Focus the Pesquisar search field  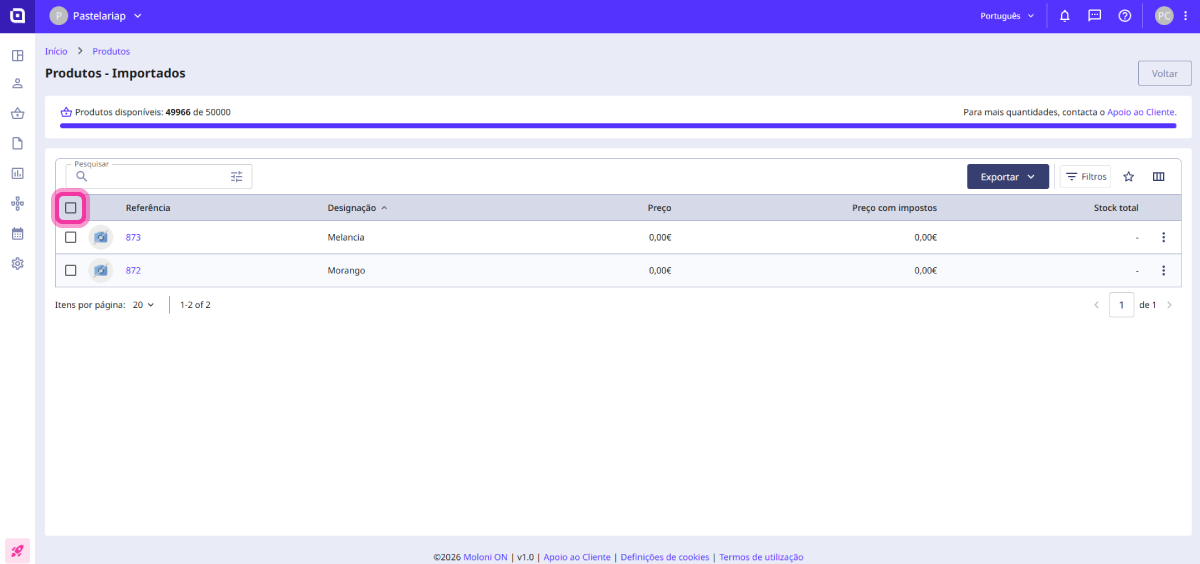pyautogui.click(x=159, y=176)
